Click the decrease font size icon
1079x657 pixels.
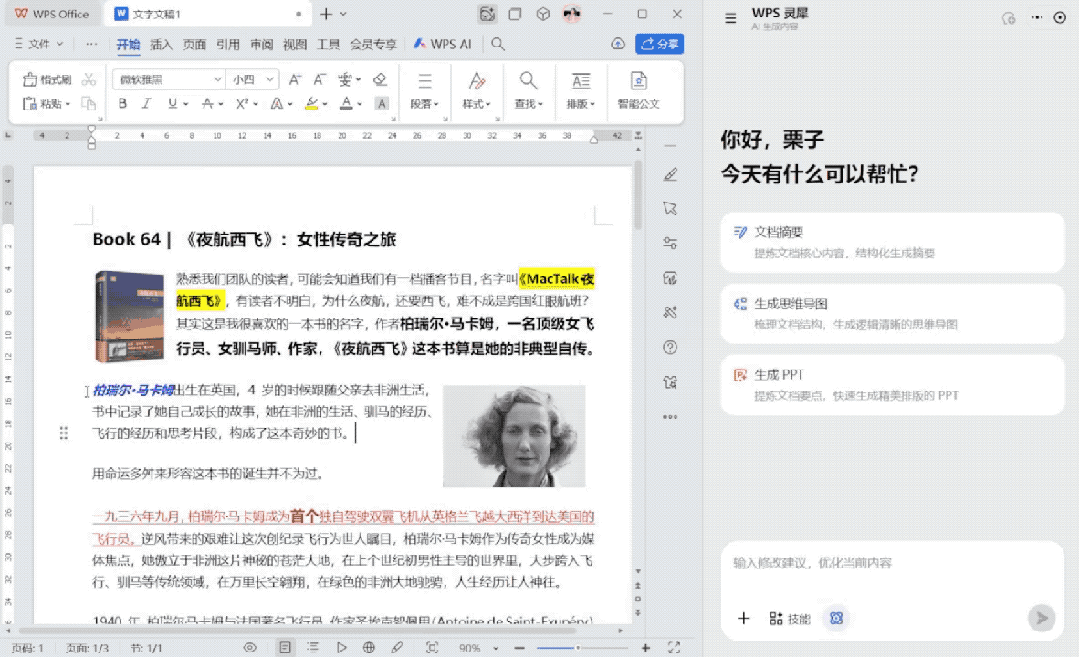pyautogui.click(x=319, y=80)
